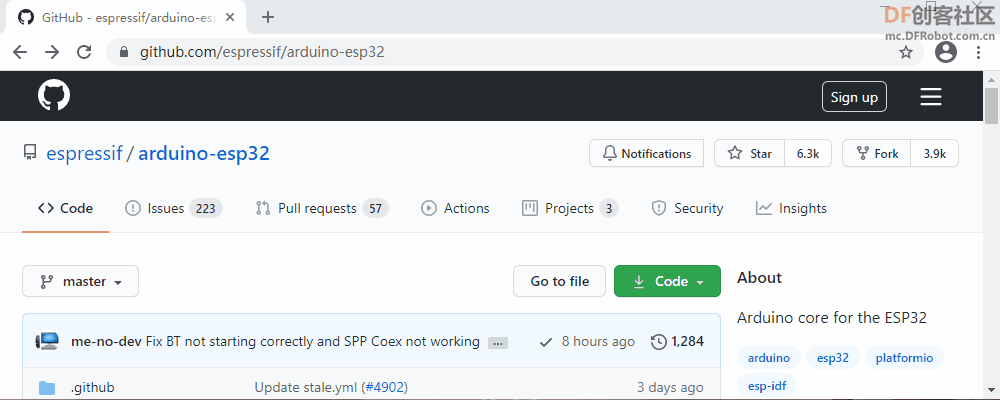Viewport: 1000px width, 400px height.
Task: Open the 3.9k forks count
Action: 935,153
